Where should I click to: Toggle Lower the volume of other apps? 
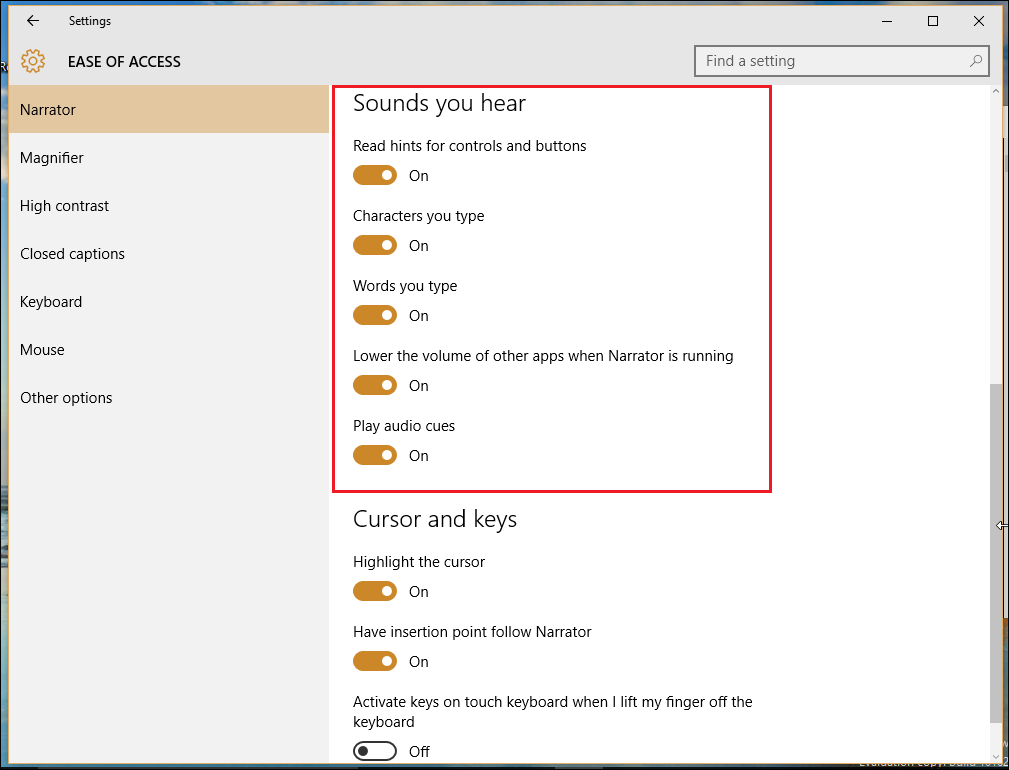pos(375,385)
